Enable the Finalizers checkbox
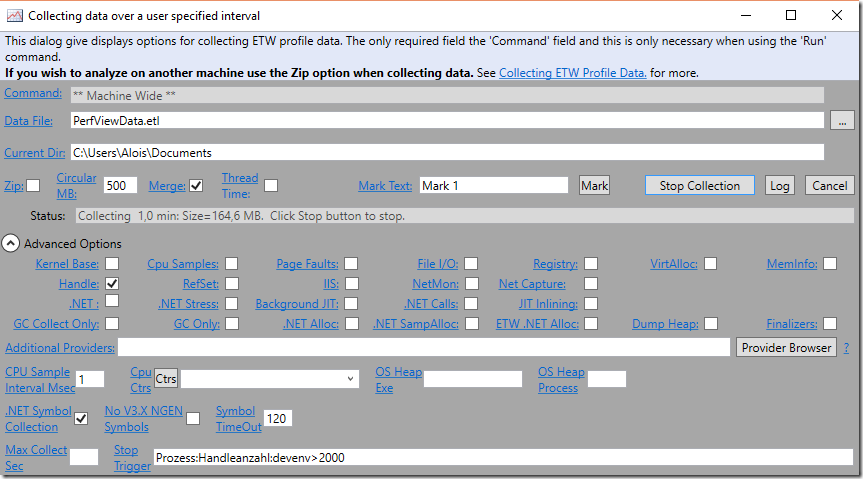863x479 pixels. pos(830,323)
